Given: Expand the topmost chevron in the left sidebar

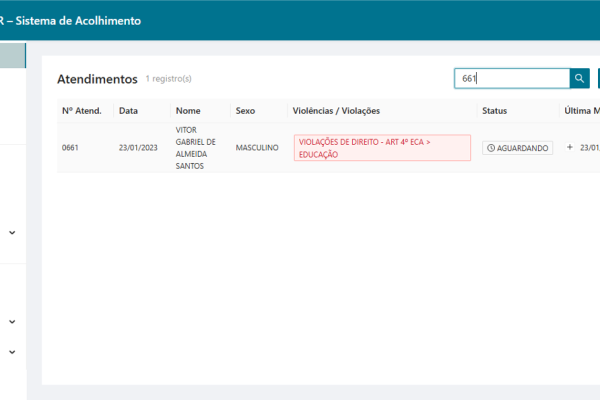Looking at the screenshot, I should tap(12, 233).
